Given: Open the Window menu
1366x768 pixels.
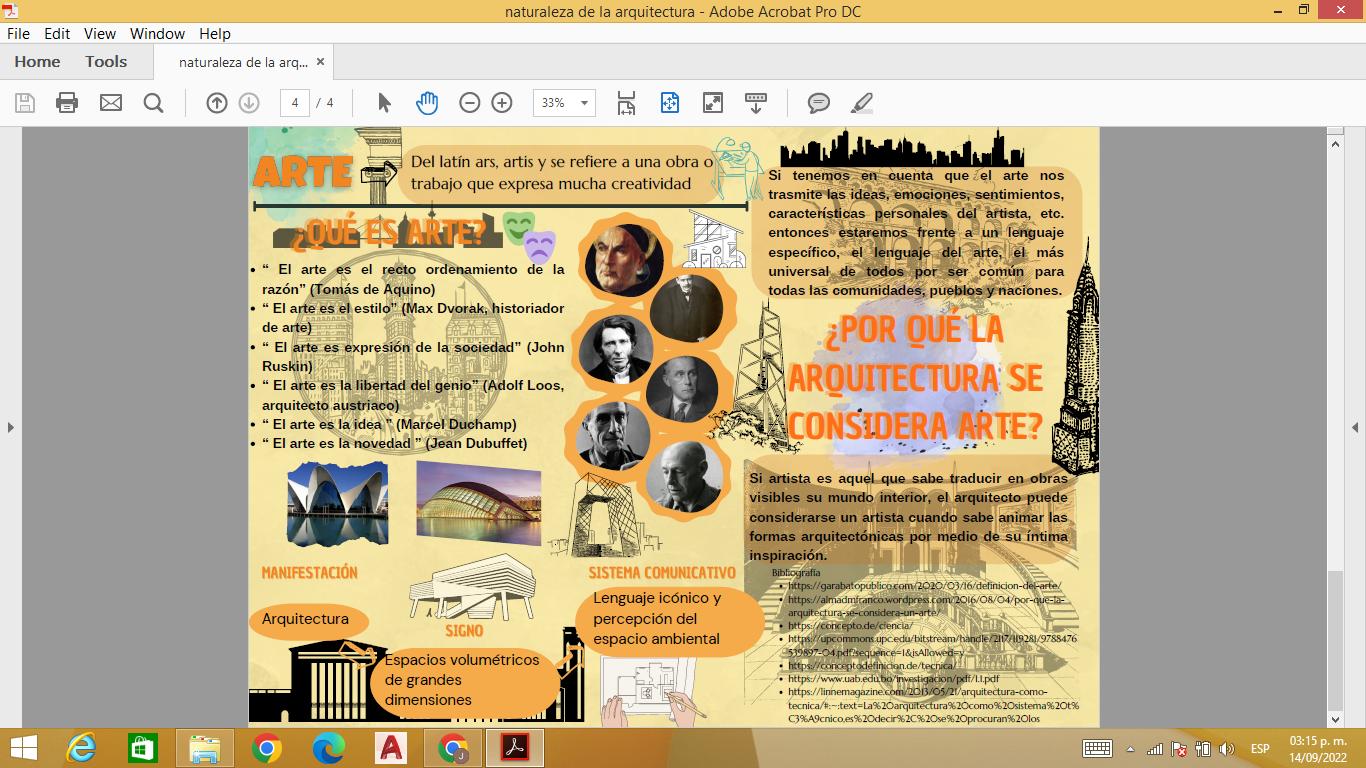Looking at the screenshot, I should (157, 33).
